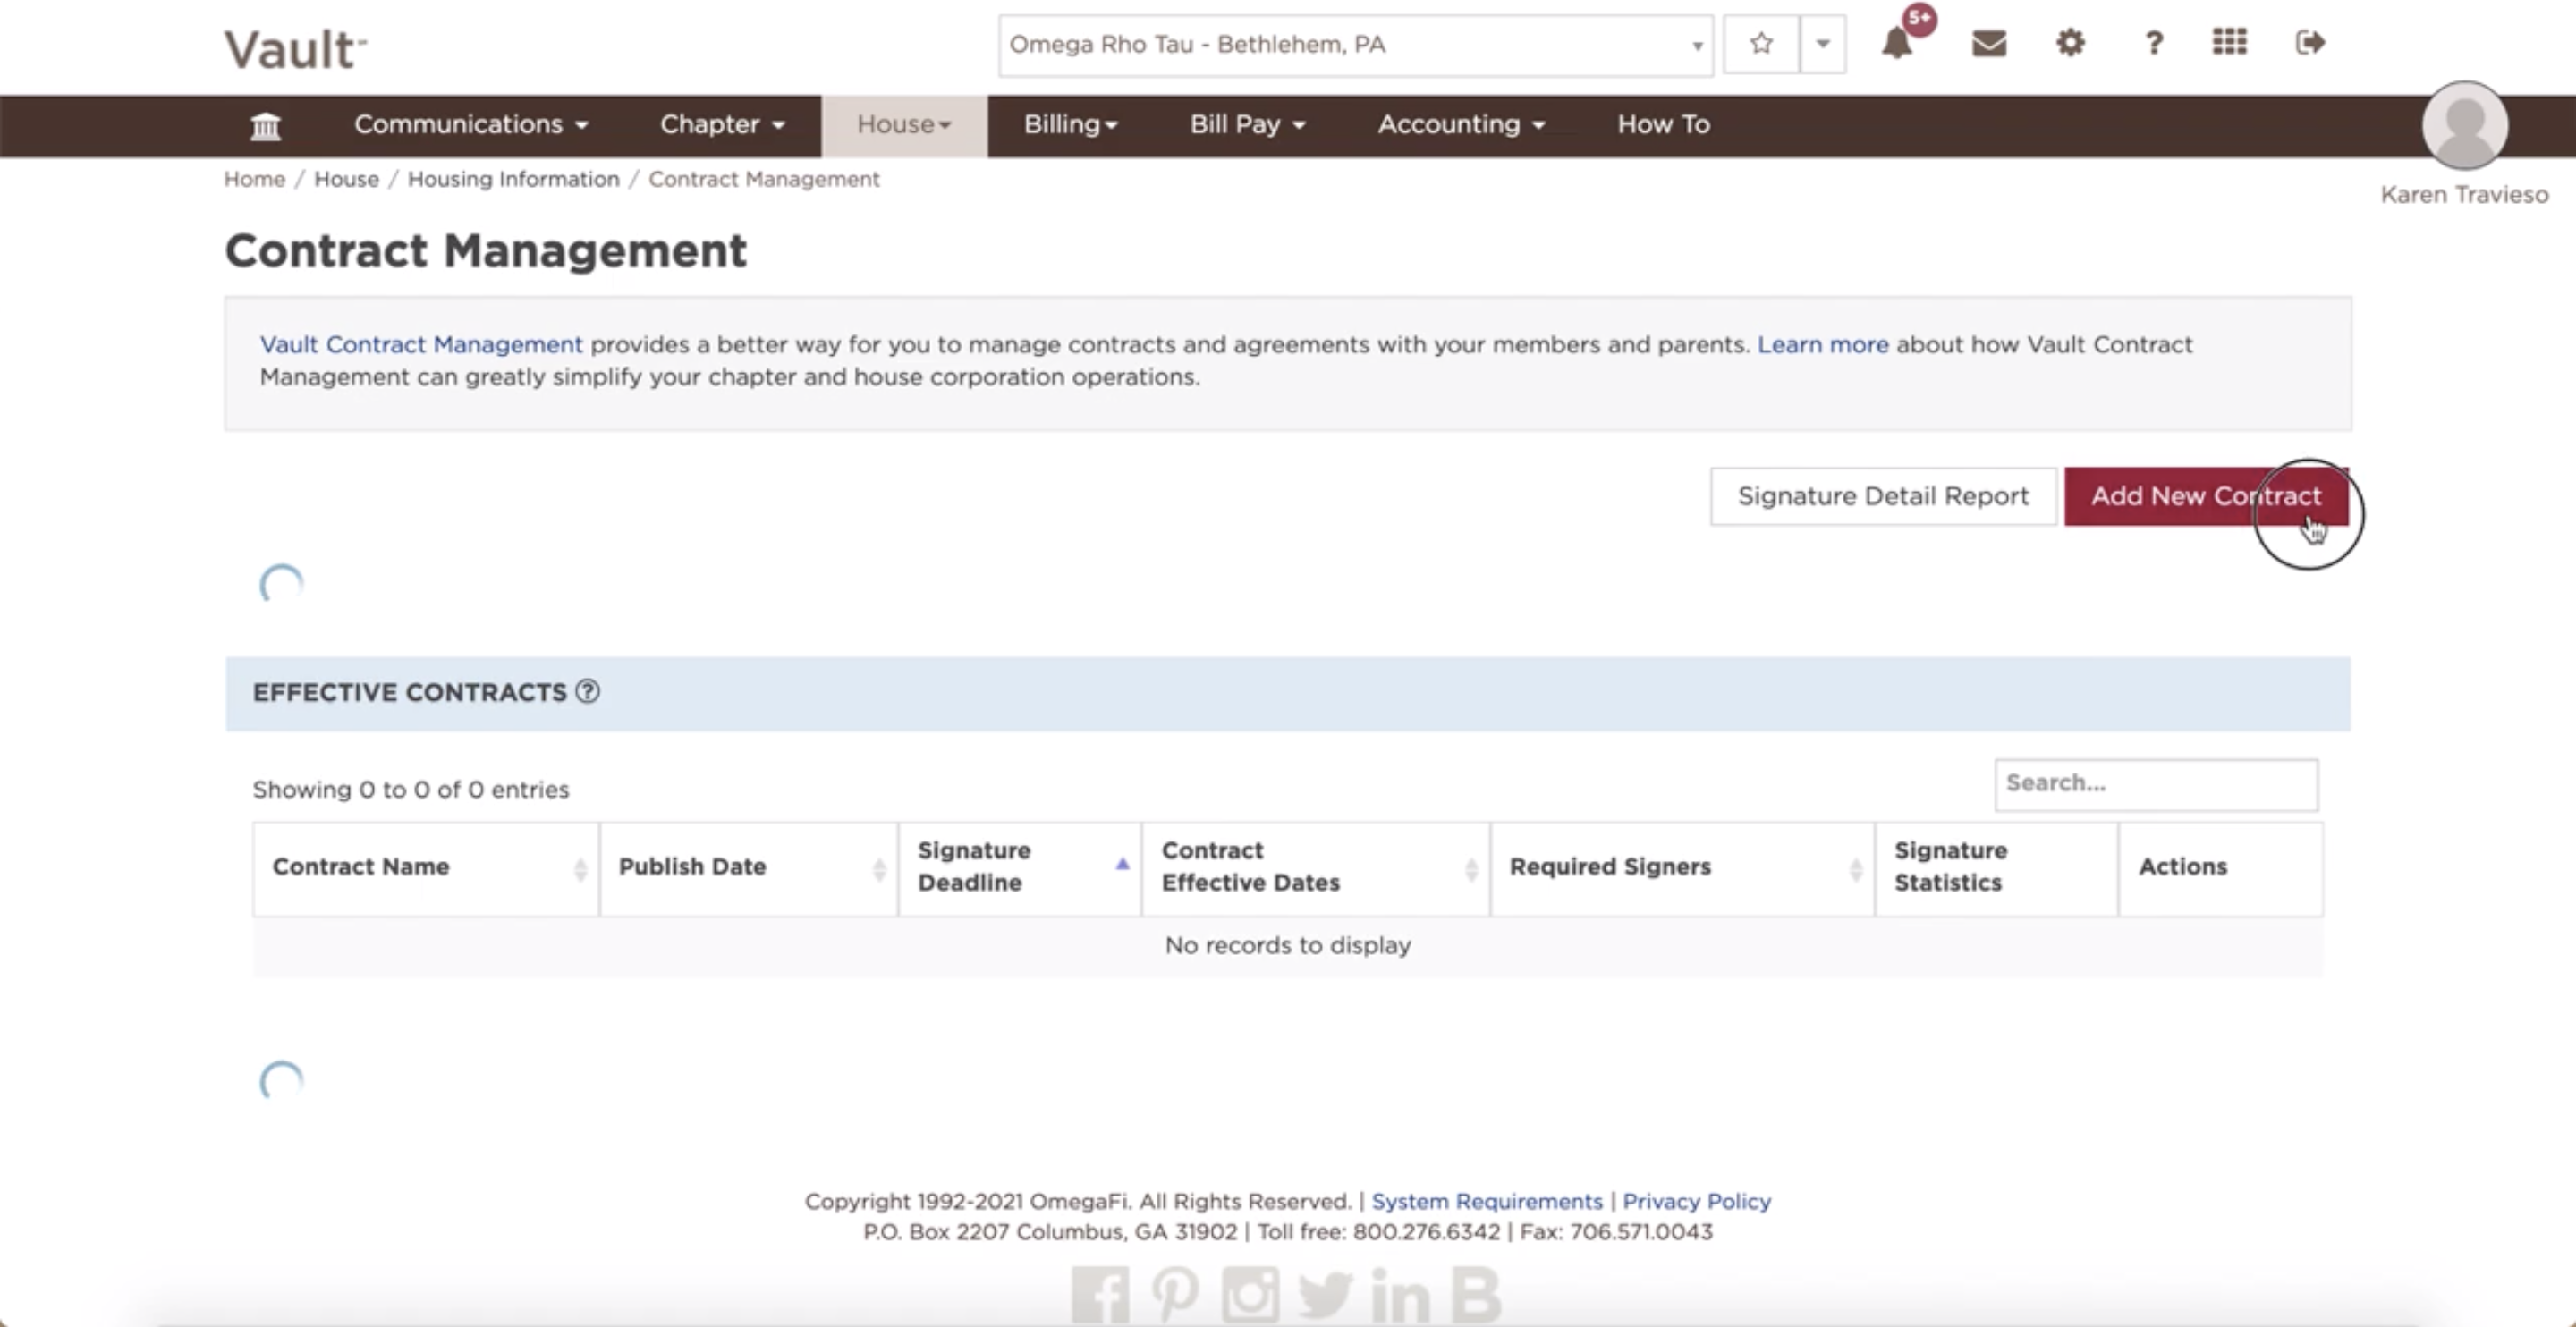2576x1327 pixels.
Task: Switch to the How To menu item
Action: click(1663, 125)
